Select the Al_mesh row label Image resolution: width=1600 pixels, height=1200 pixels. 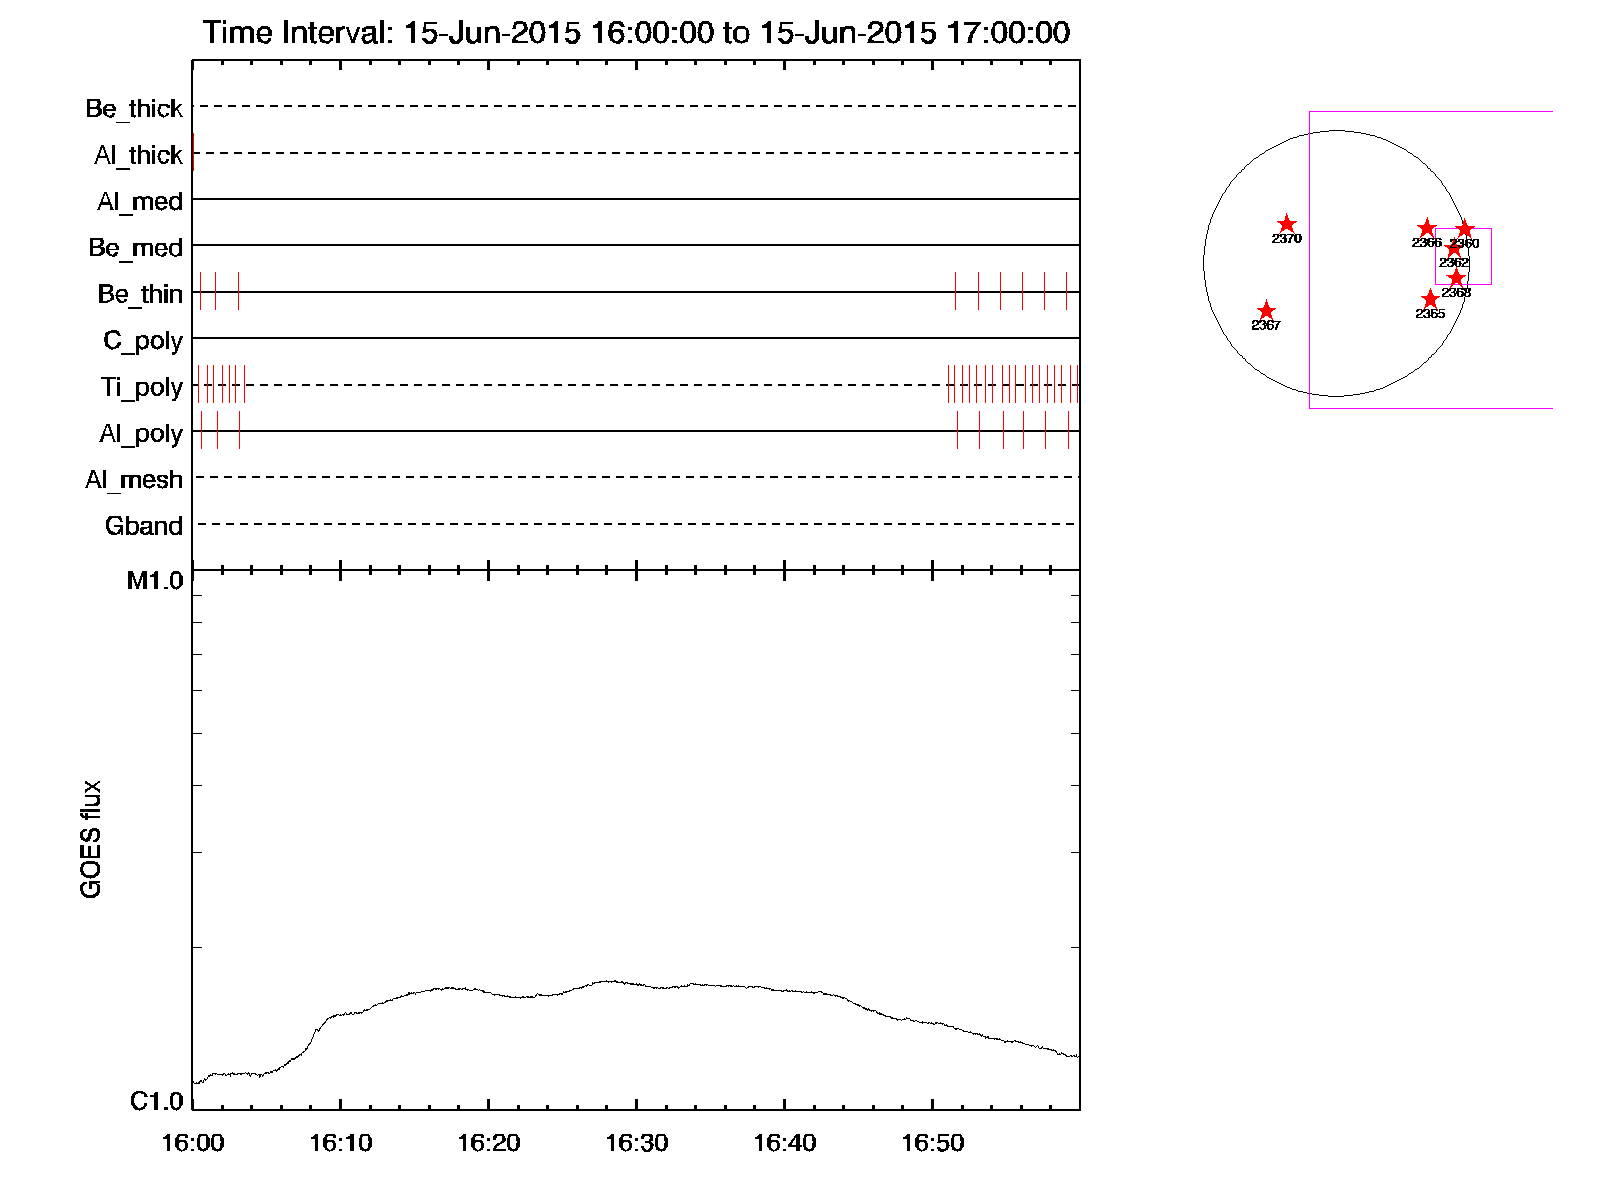tap(134, 480)
